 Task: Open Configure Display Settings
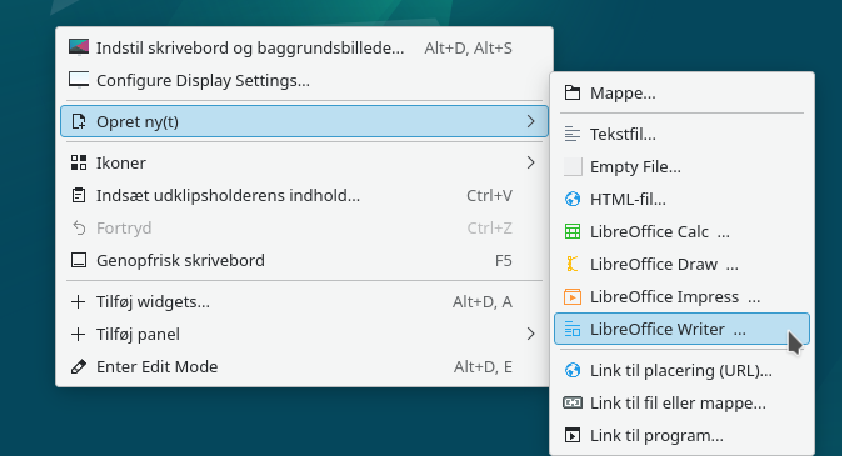click(x=304, y=80)
